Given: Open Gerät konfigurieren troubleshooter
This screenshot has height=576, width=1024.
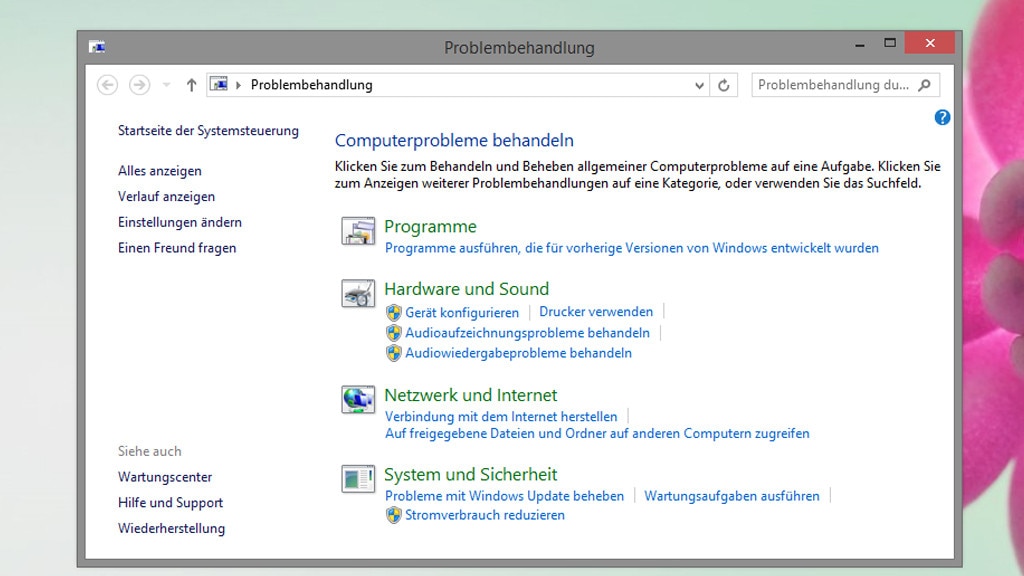Looking at the screenshot, I should (462, 312).
